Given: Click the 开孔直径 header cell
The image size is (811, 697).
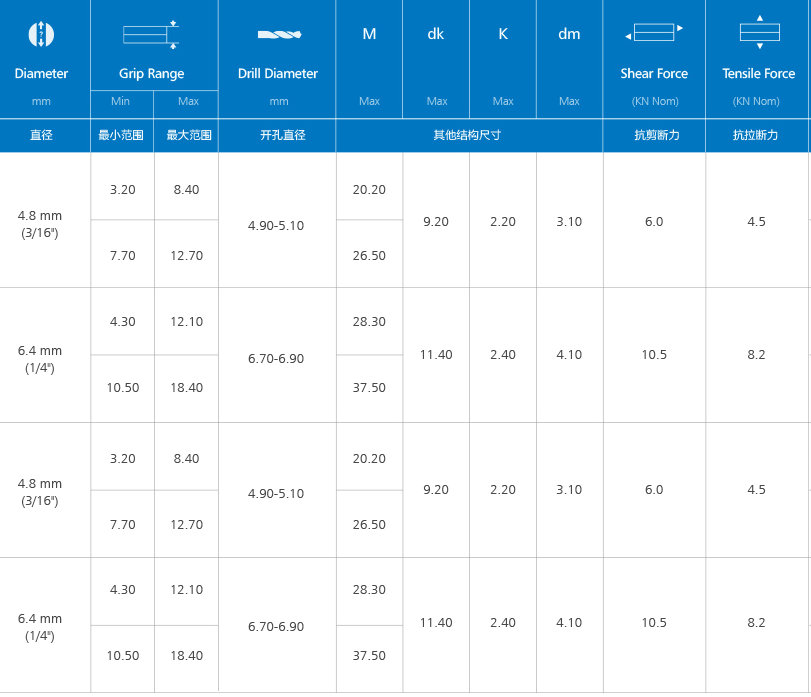Looking at the screenshot, I should coord(277,135).
